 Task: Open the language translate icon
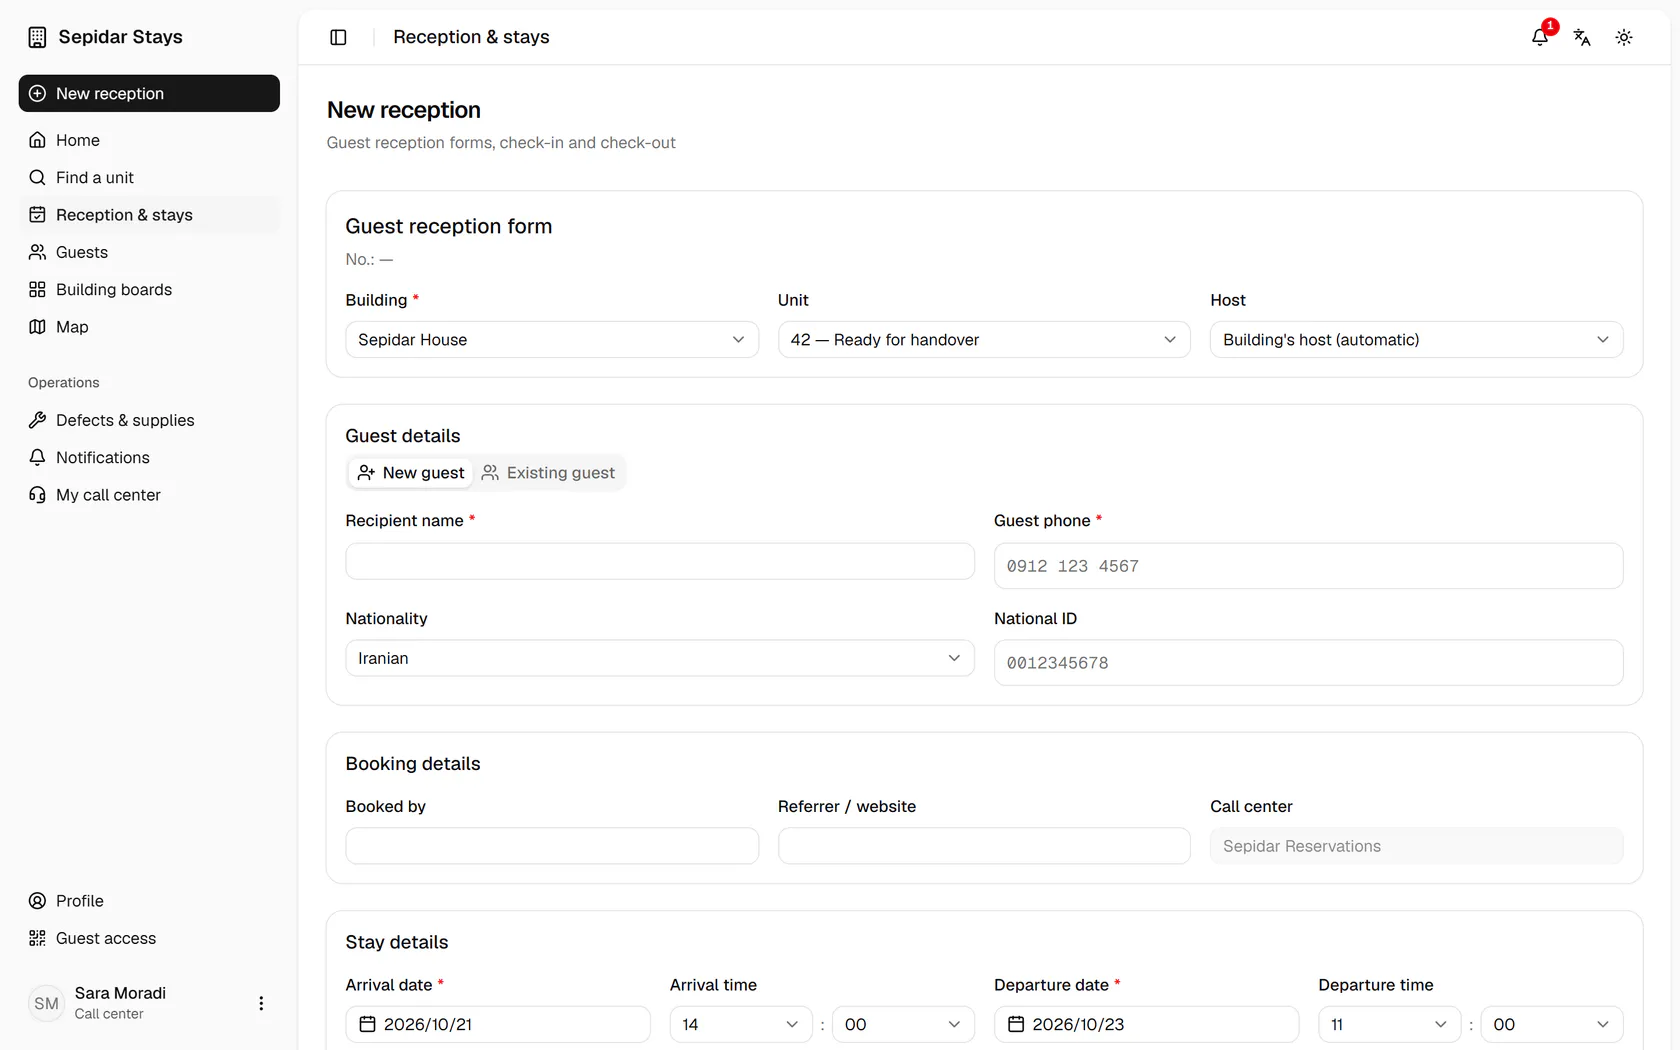coord(1582,37)
